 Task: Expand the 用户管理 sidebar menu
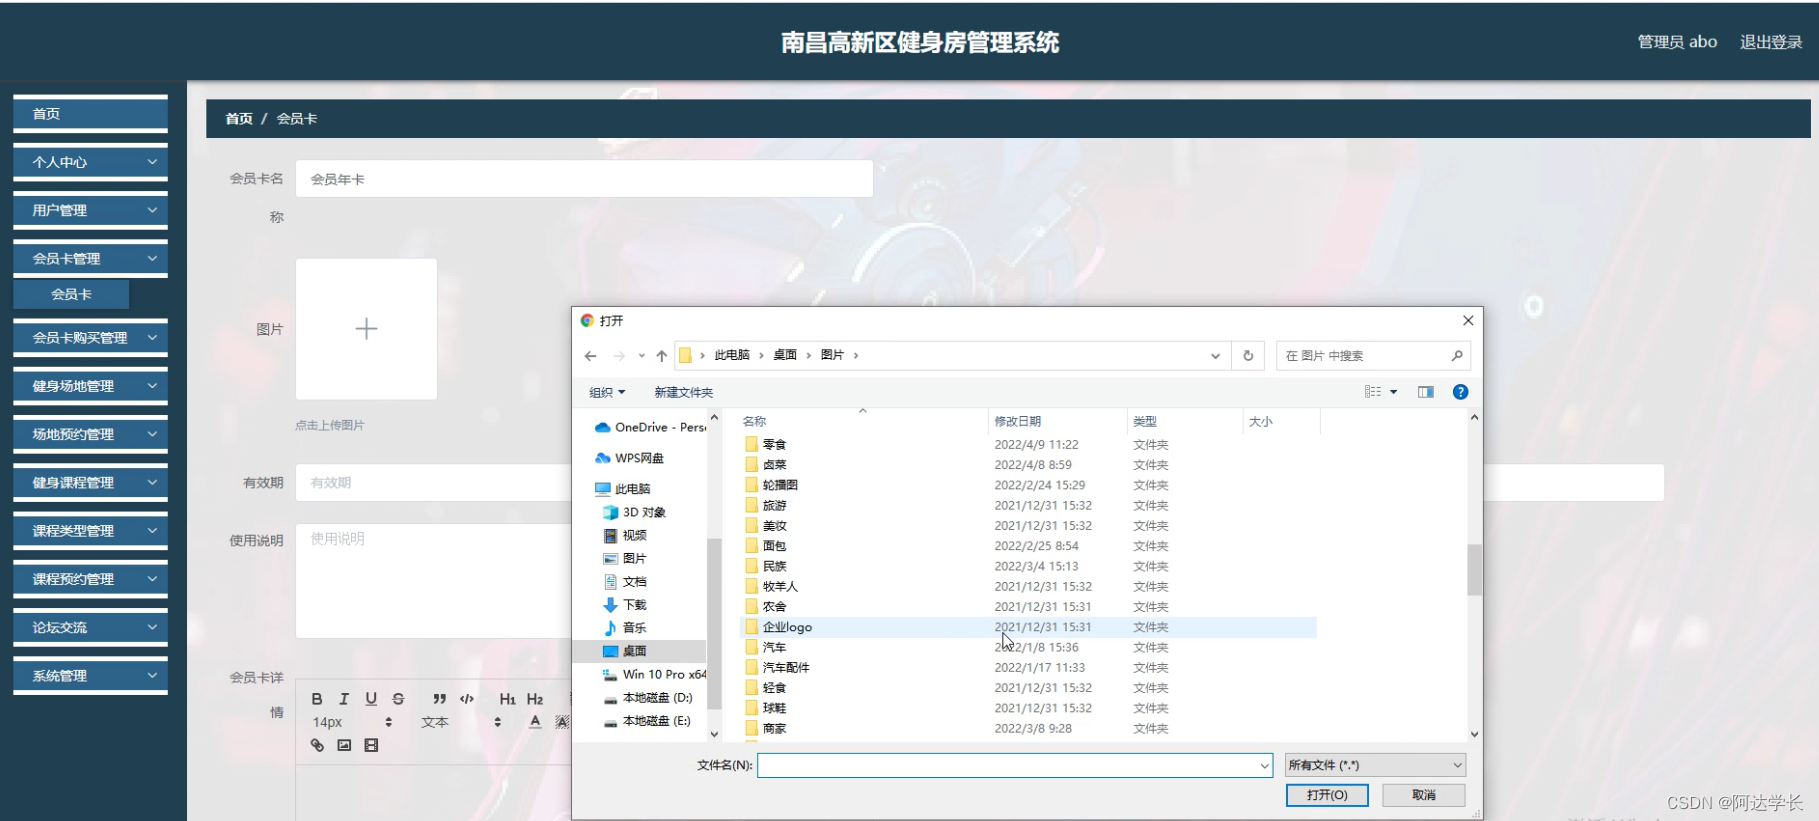tap(90, 210)
